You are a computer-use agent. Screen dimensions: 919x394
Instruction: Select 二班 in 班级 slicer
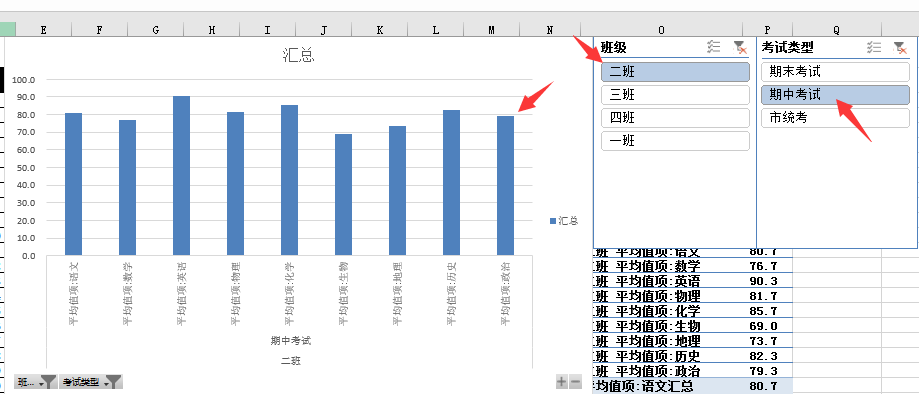click(675, 72)
